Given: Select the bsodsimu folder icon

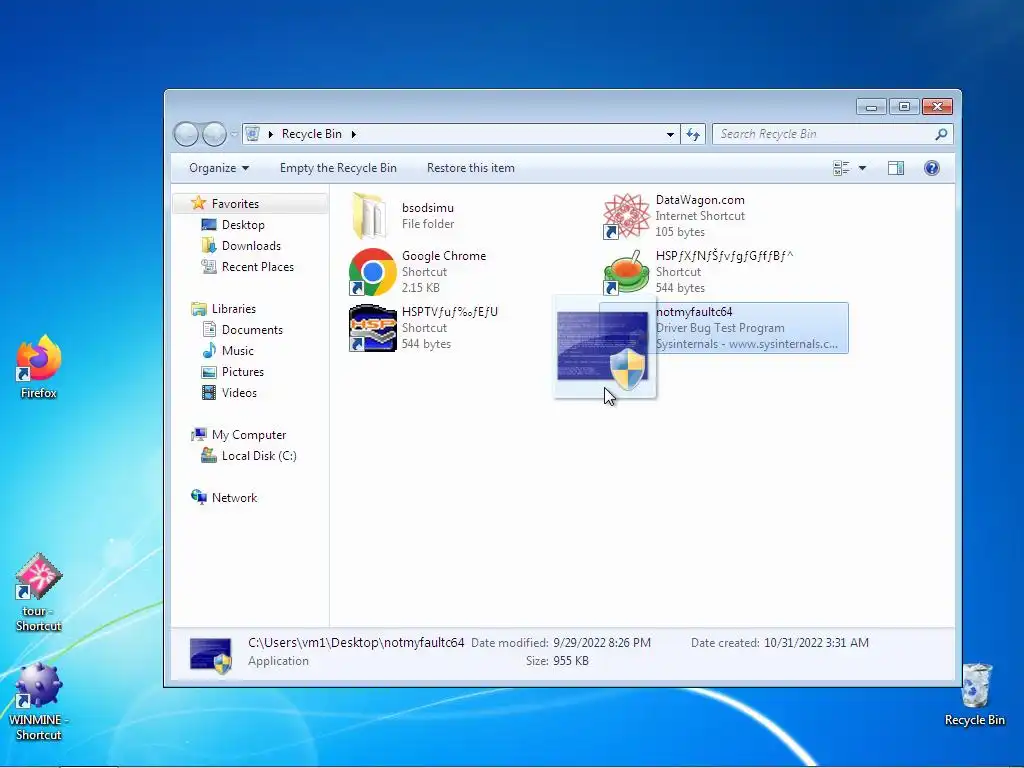Looking at the screenshot, I should [370, 216].
